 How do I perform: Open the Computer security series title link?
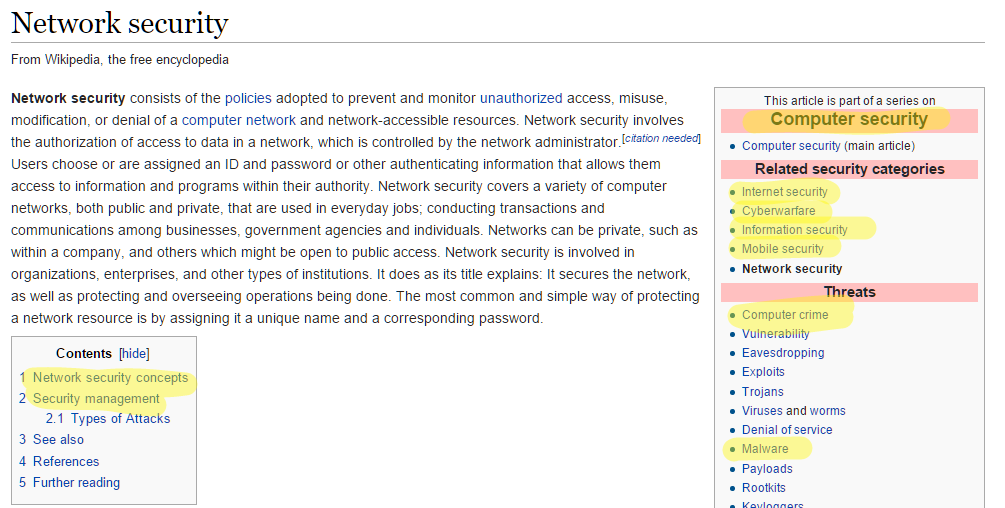[x=848, y=120]
